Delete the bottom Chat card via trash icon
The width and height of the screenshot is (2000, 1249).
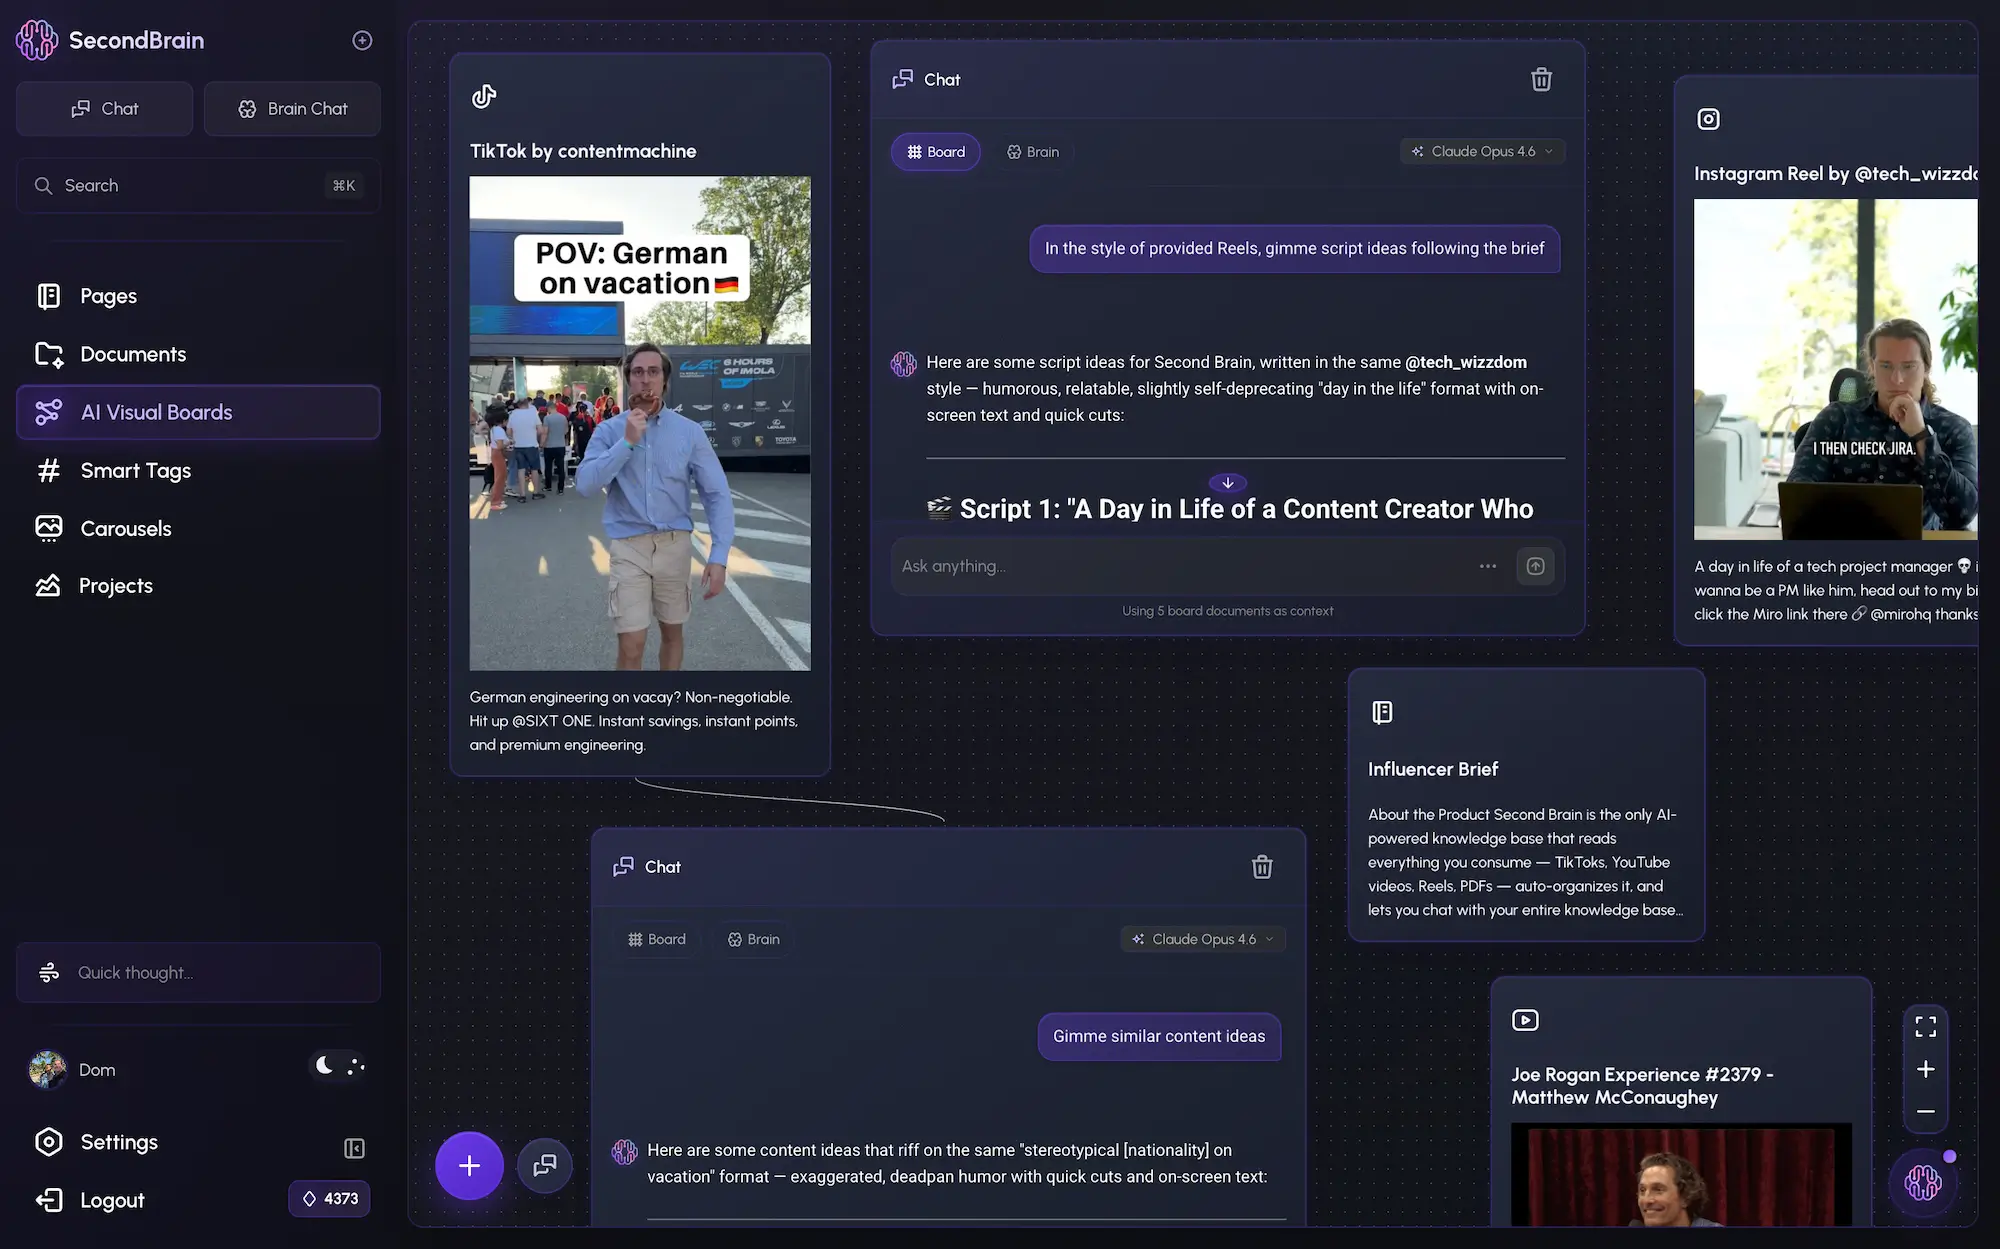[1262, 867]
